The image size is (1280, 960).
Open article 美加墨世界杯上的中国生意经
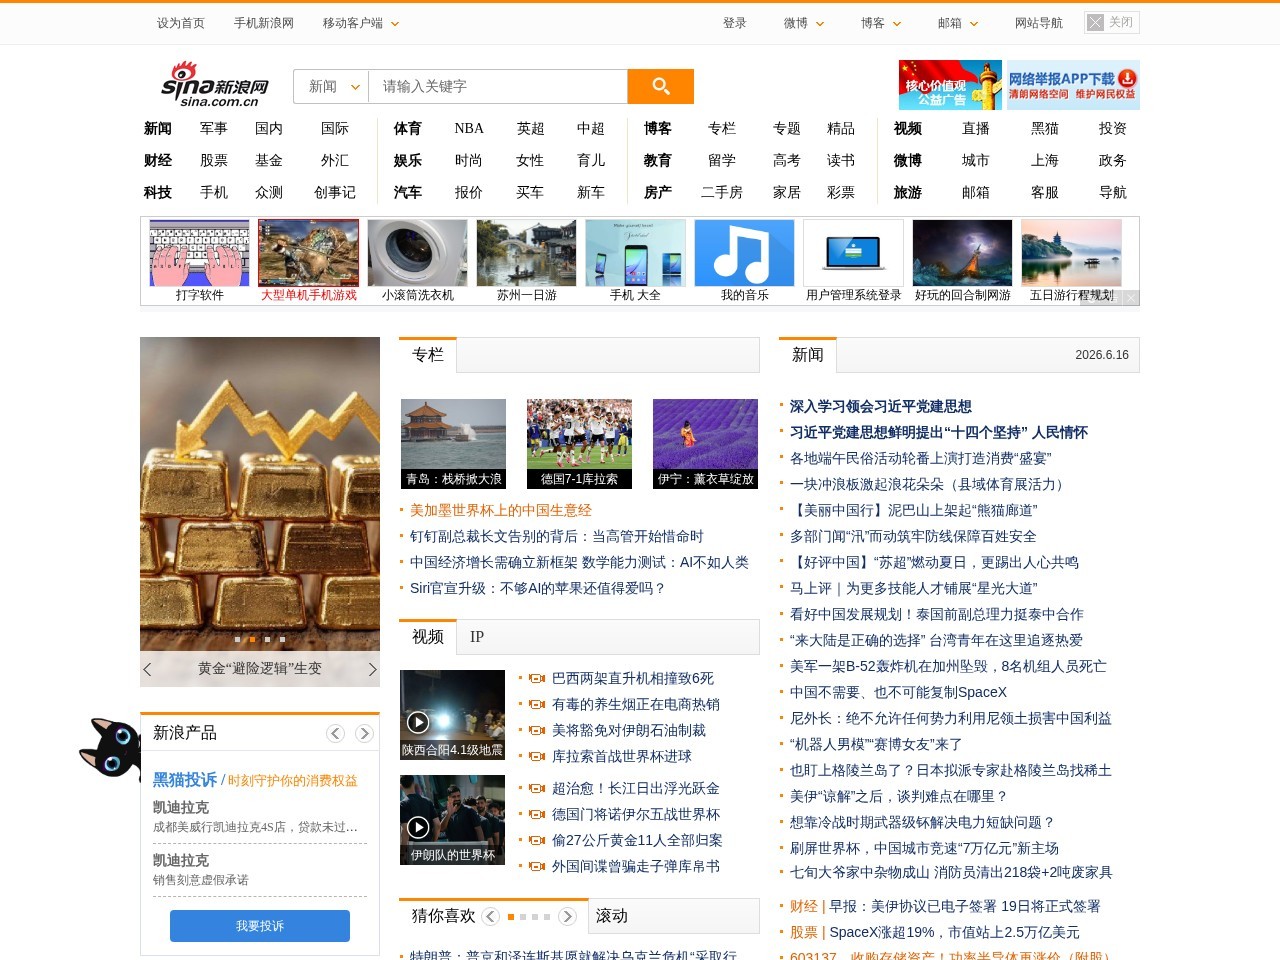tap(501, 510)
